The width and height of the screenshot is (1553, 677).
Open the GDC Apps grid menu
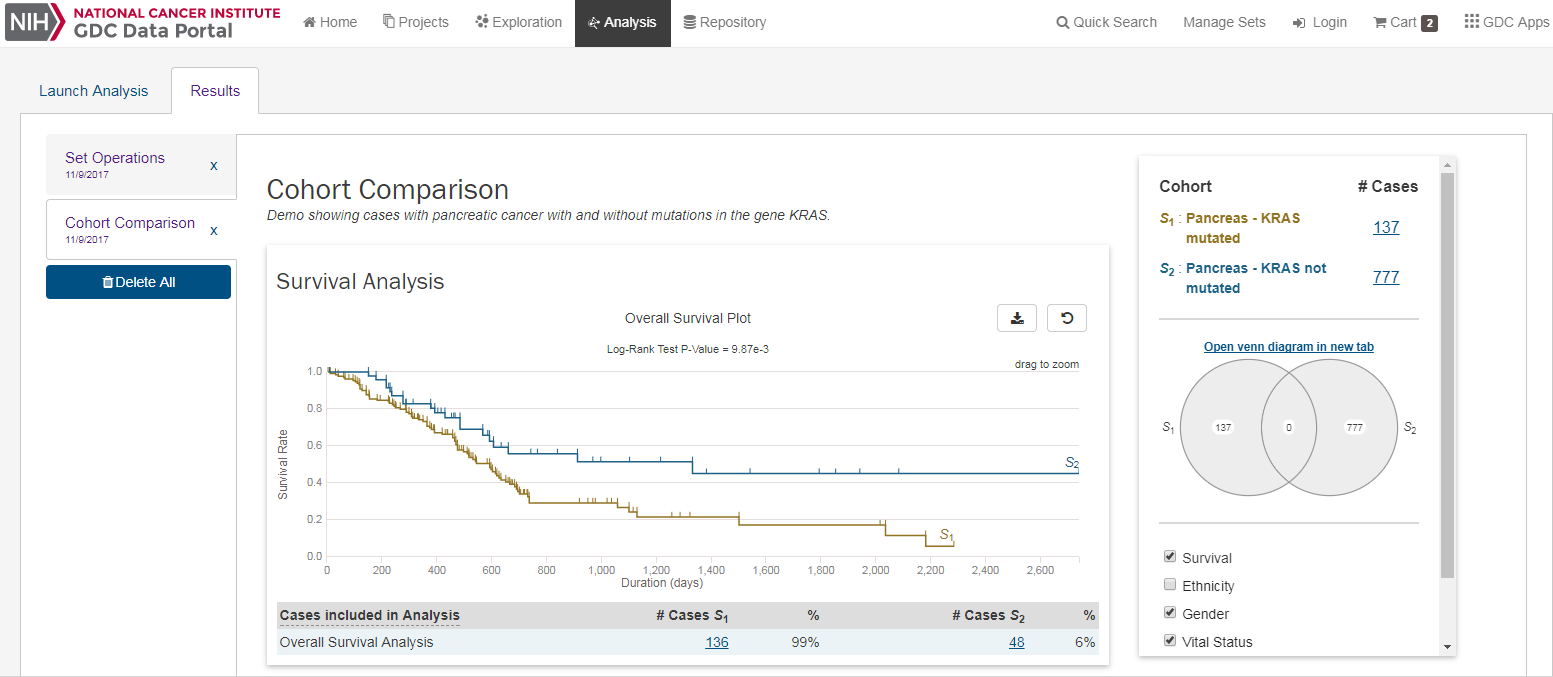(1506, 22)
